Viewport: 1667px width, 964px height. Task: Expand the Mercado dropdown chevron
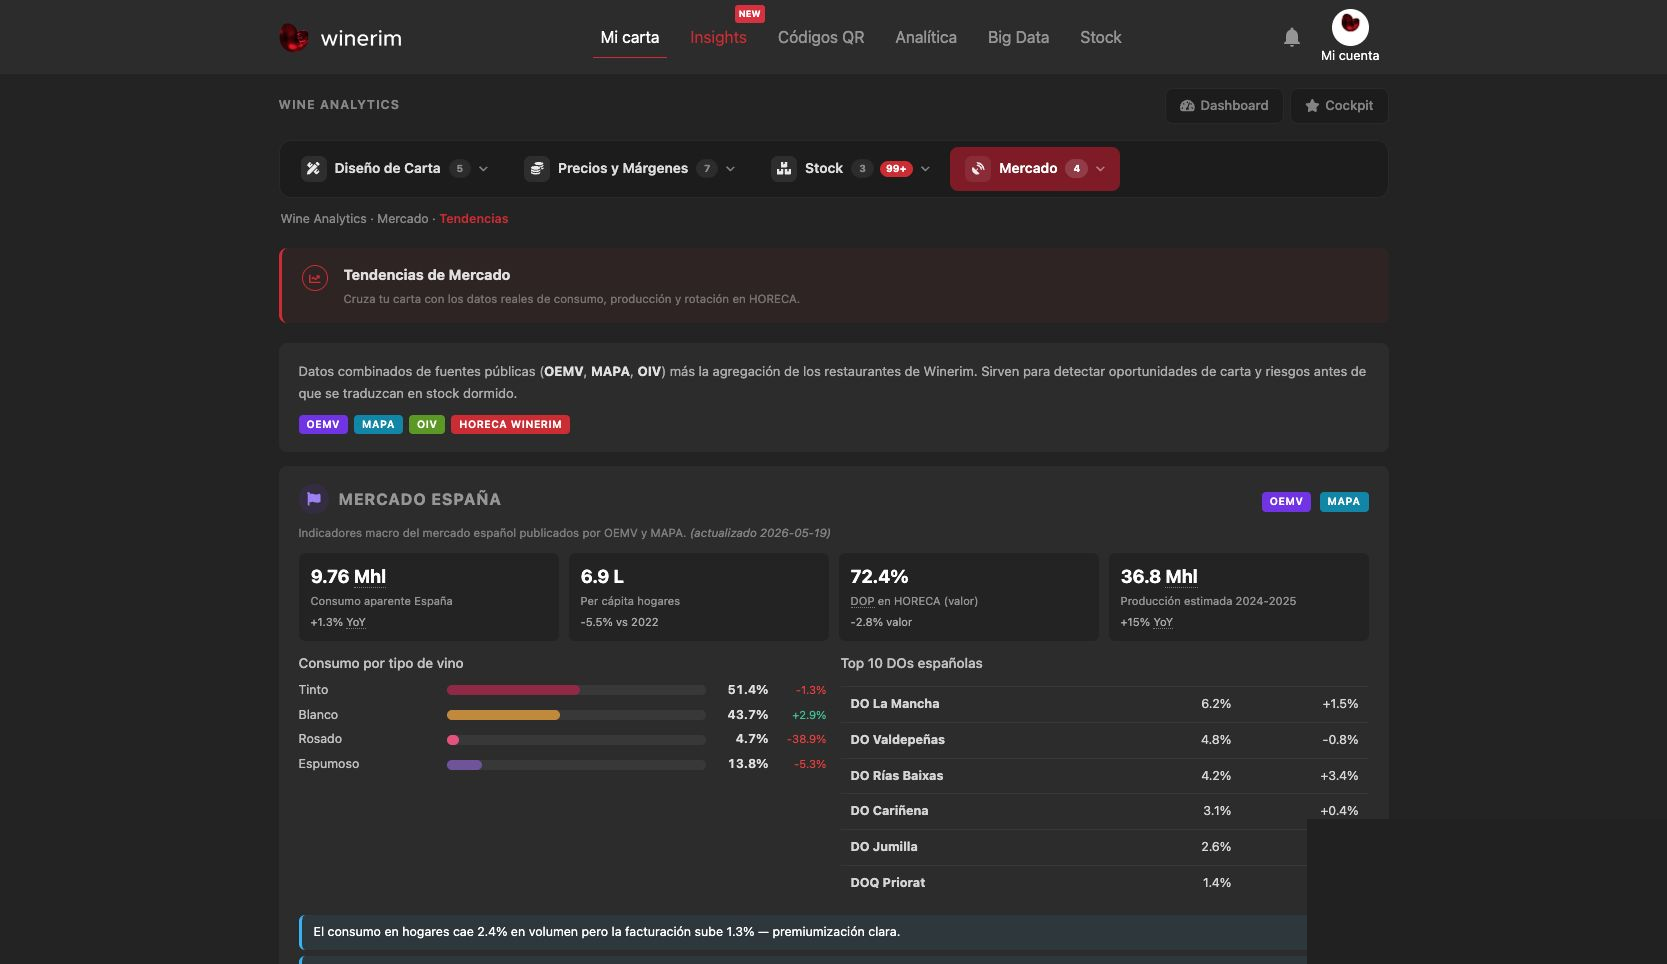pos(1100,169)
